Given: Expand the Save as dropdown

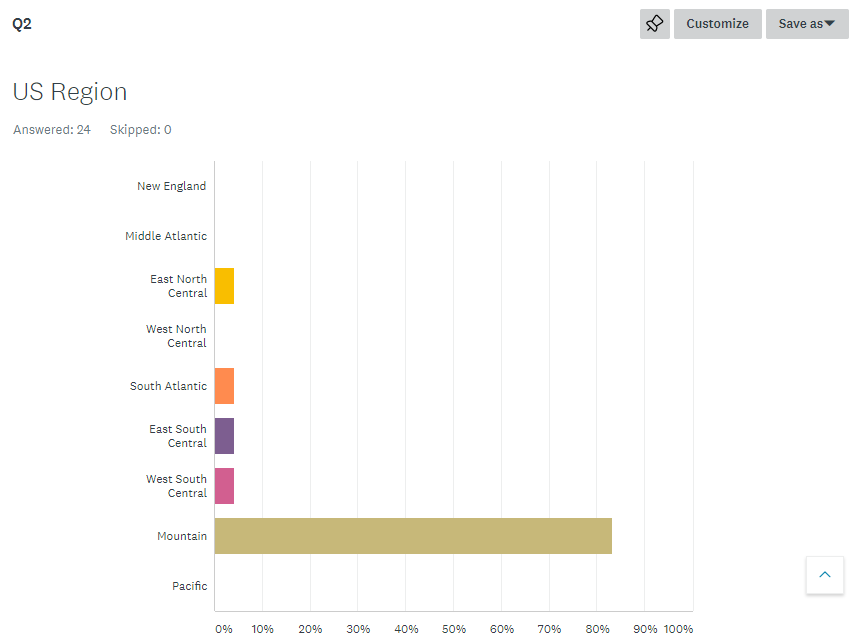Looking at the screenshot, I should [x=806, y=24].
